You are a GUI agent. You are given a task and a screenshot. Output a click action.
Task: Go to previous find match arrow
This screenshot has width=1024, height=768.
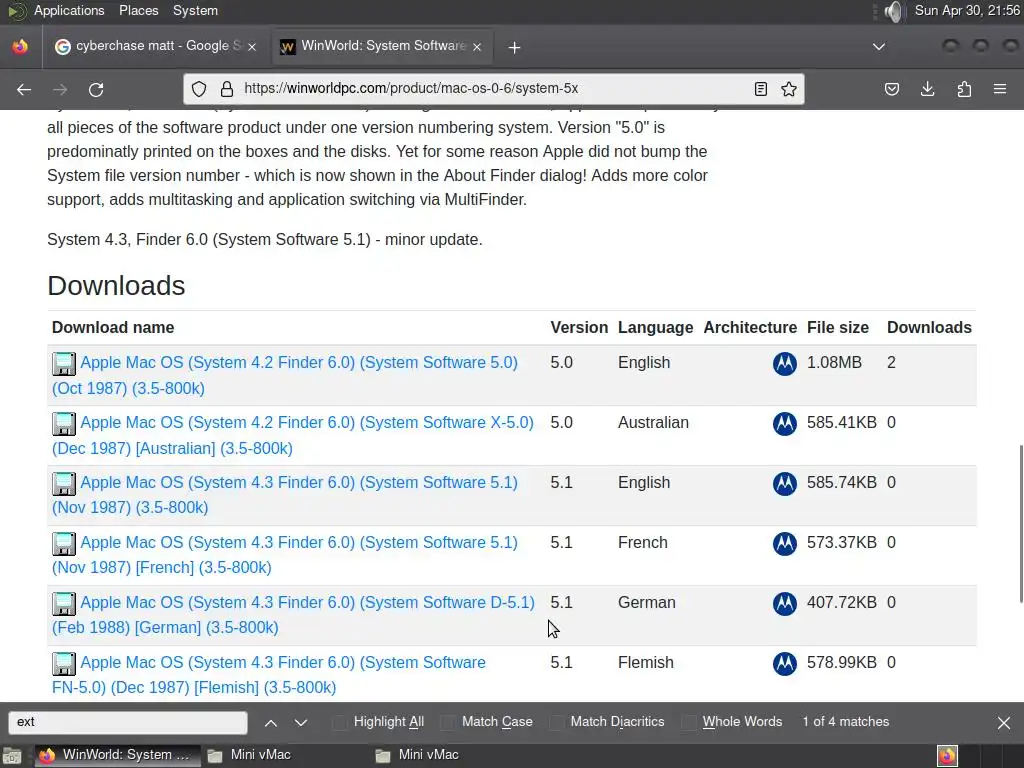tap(271, 722)
